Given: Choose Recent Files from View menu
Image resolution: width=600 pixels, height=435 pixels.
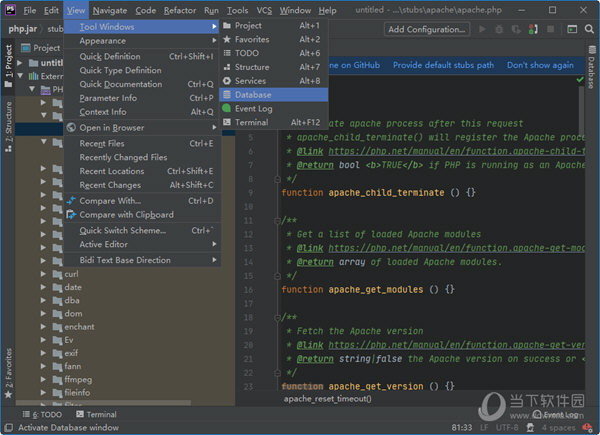Looking at the screenshot, I should 142,143.
